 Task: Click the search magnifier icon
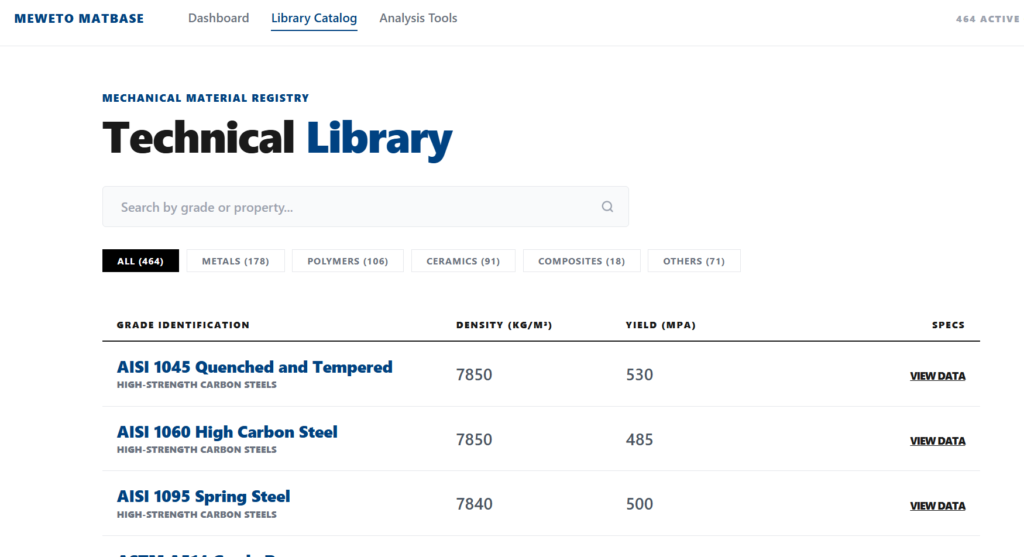pyautogui.click(x=607, y=207)
